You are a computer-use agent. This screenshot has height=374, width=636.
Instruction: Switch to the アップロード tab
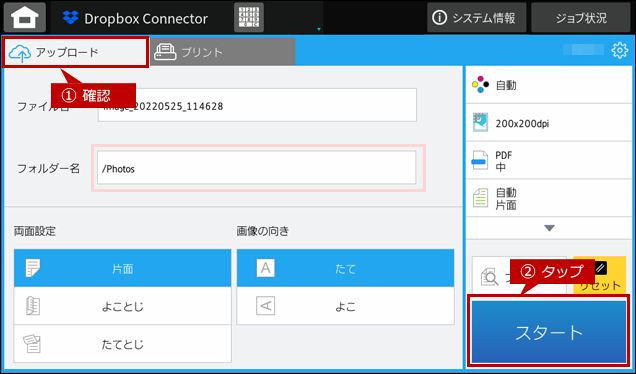75,52
